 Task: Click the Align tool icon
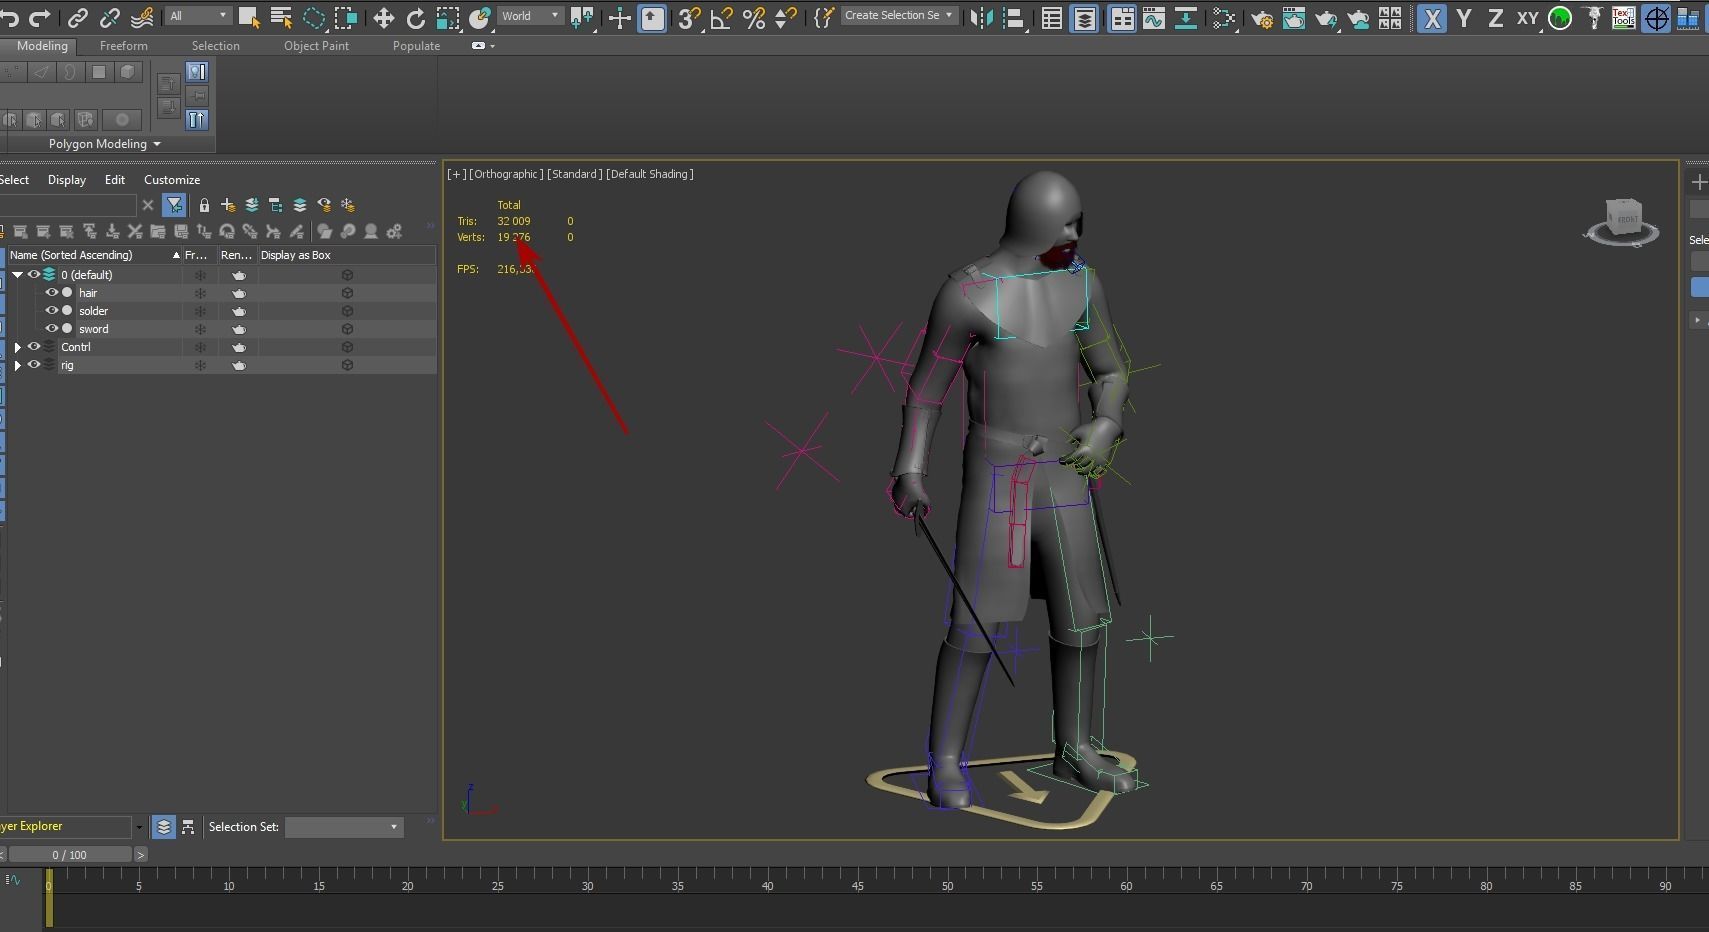[x=1013, y=17]
